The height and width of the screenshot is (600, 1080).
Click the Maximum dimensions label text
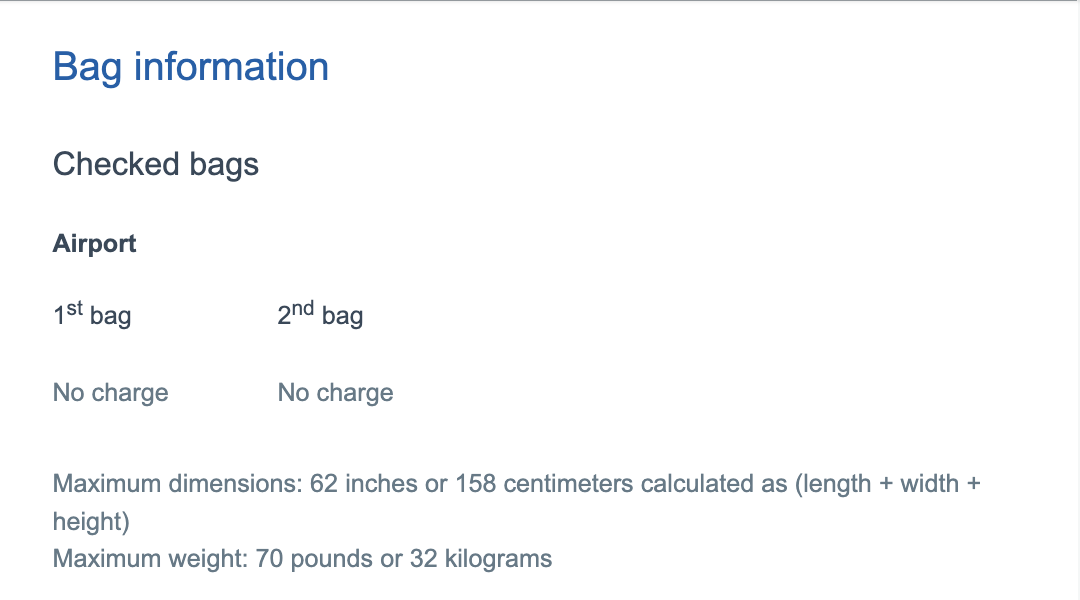click(177, 484)
